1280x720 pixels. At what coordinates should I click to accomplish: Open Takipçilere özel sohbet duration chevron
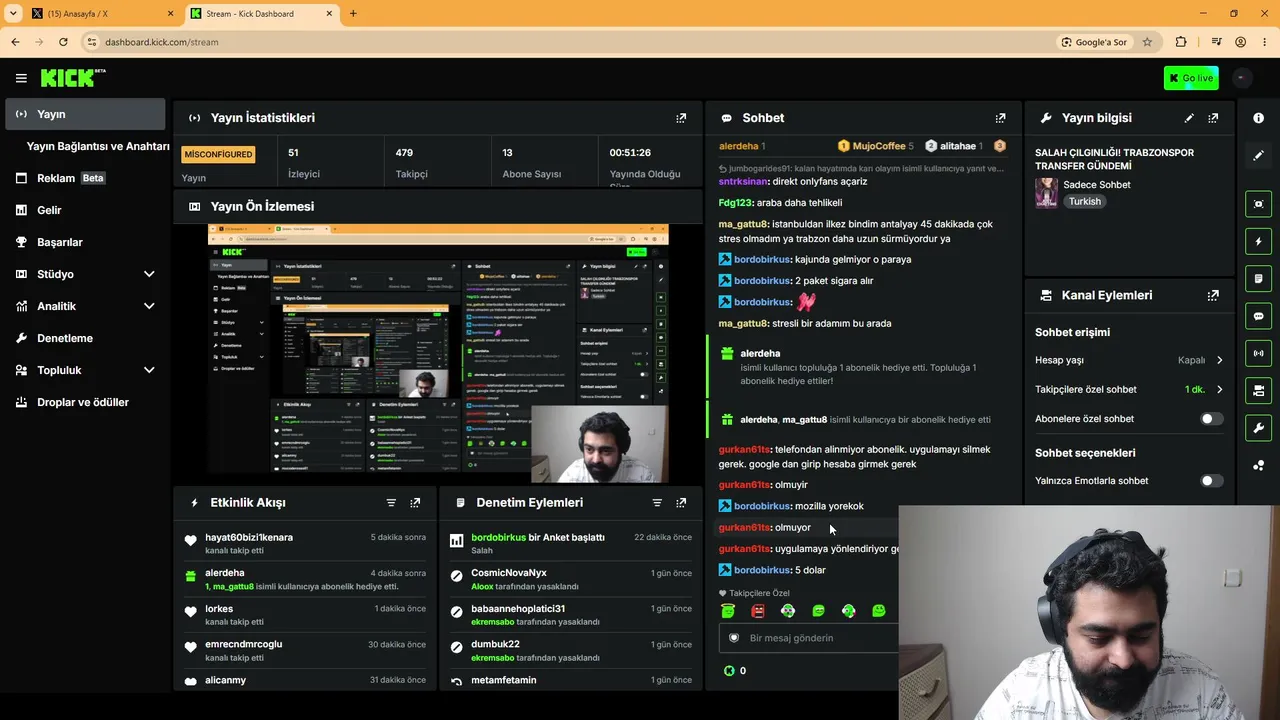click(1219, 390)
